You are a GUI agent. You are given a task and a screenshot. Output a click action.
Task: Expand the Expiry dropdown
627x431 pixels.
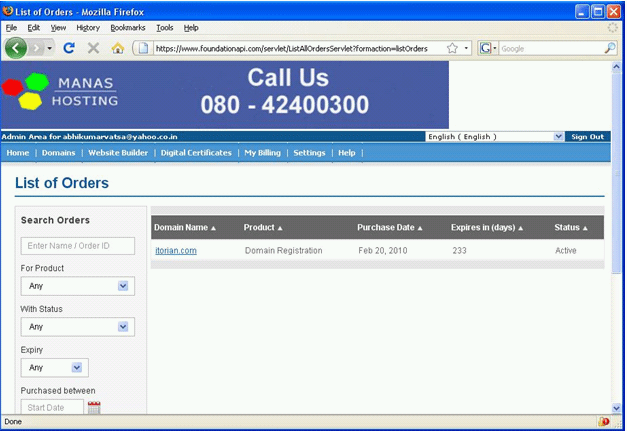point(54,367)
